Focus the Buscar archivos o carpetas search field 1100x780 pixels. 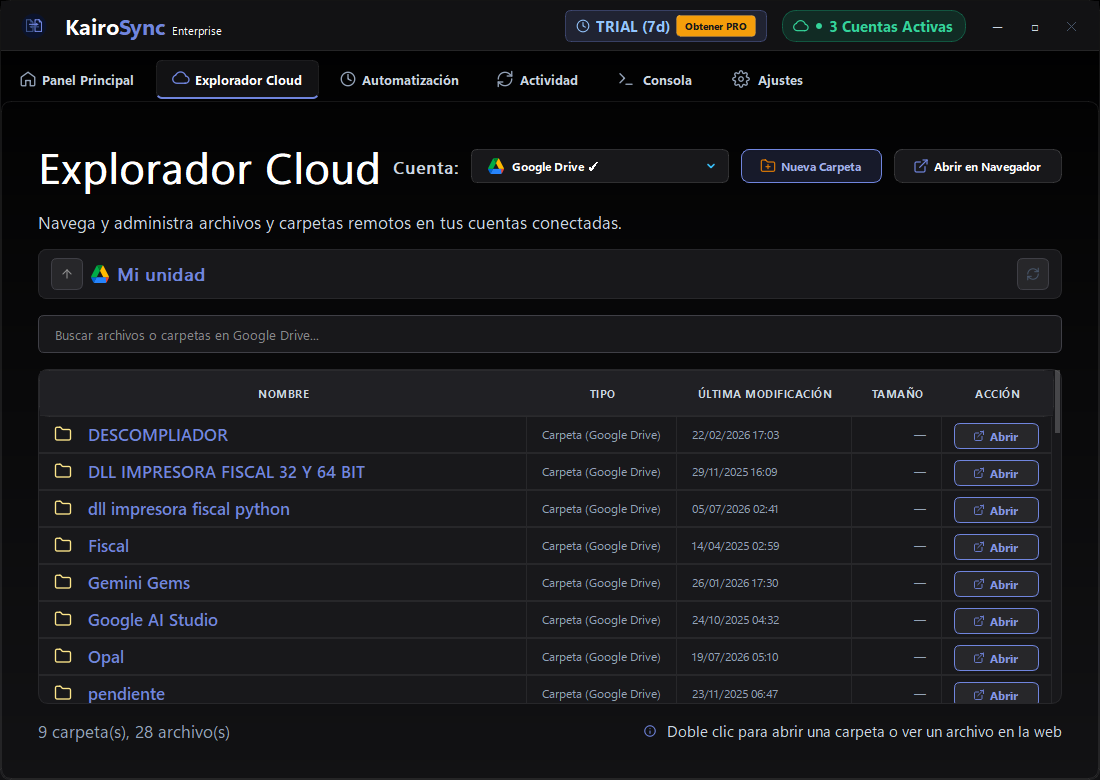(549, 335)
